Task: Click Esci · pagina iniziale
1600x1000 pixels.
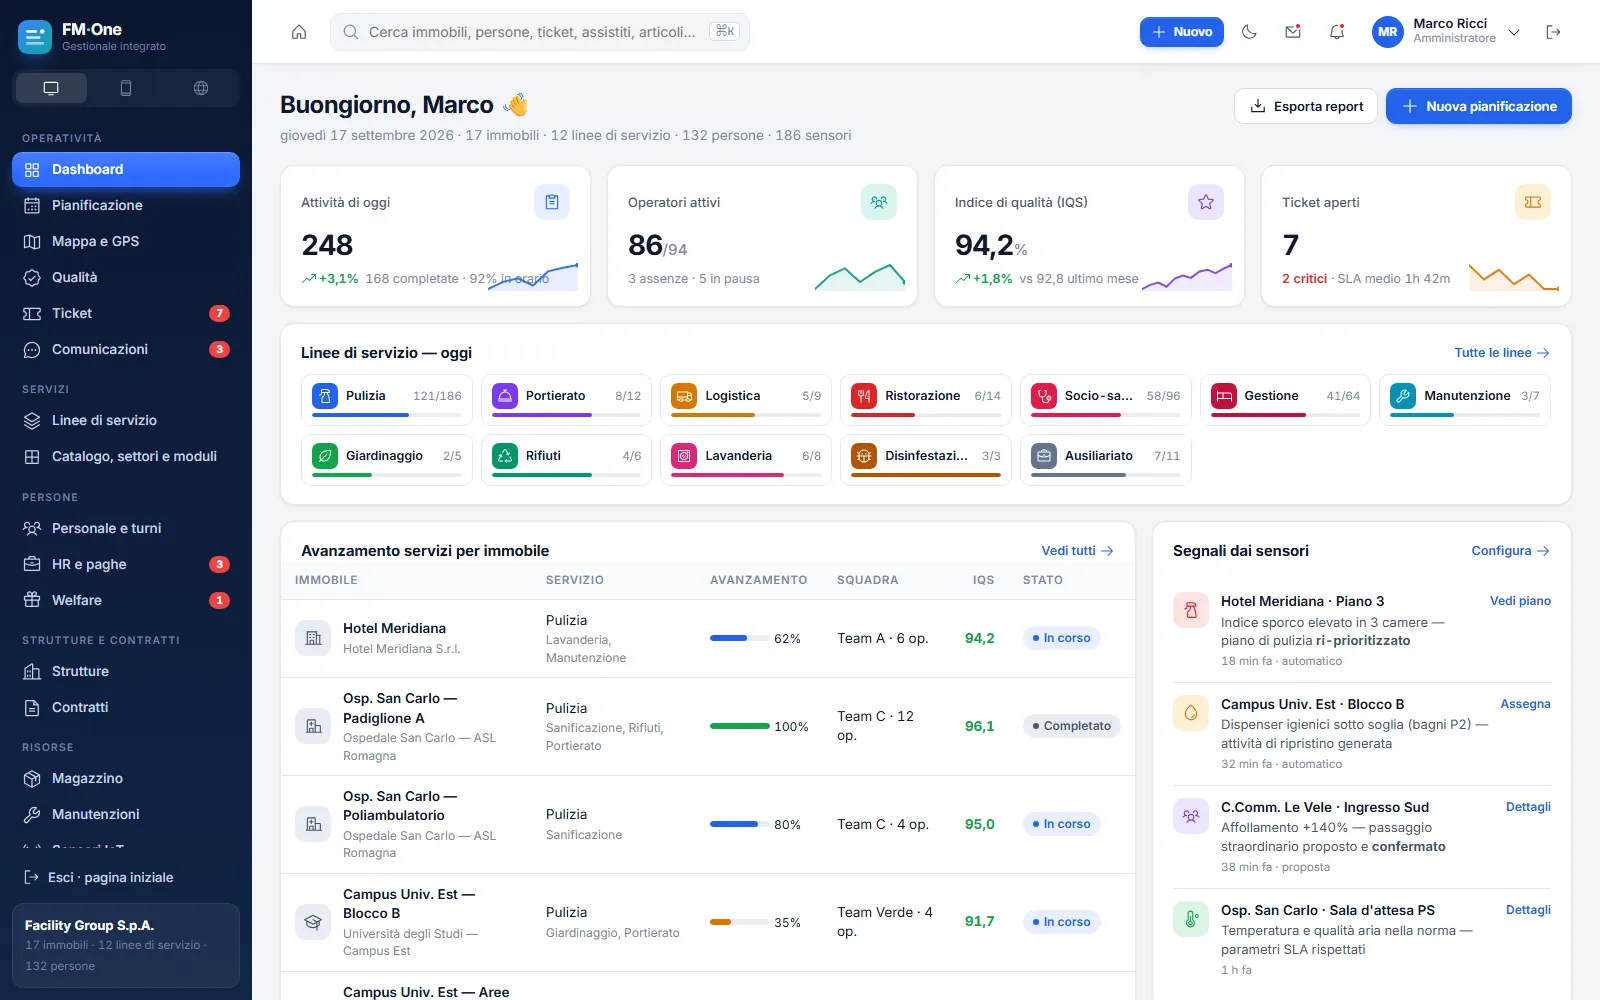Action: [x=126, y=877]
